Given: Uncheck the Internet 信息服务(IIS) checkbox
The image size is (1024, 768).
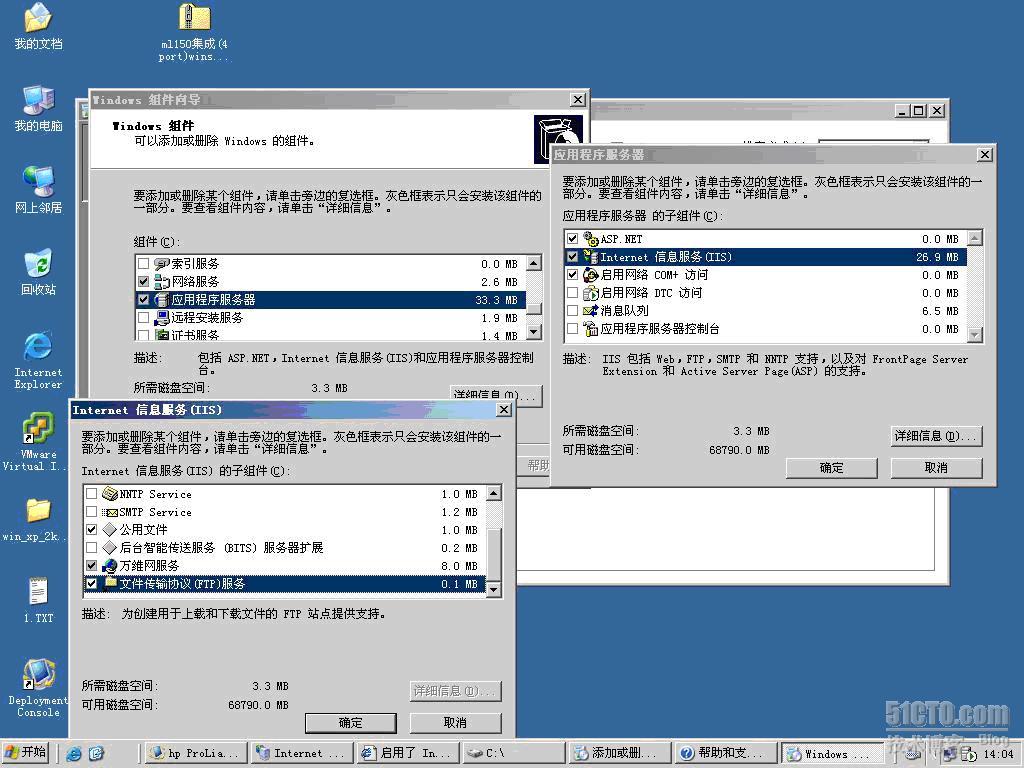Looking at the screenshot, I should 572,257.
